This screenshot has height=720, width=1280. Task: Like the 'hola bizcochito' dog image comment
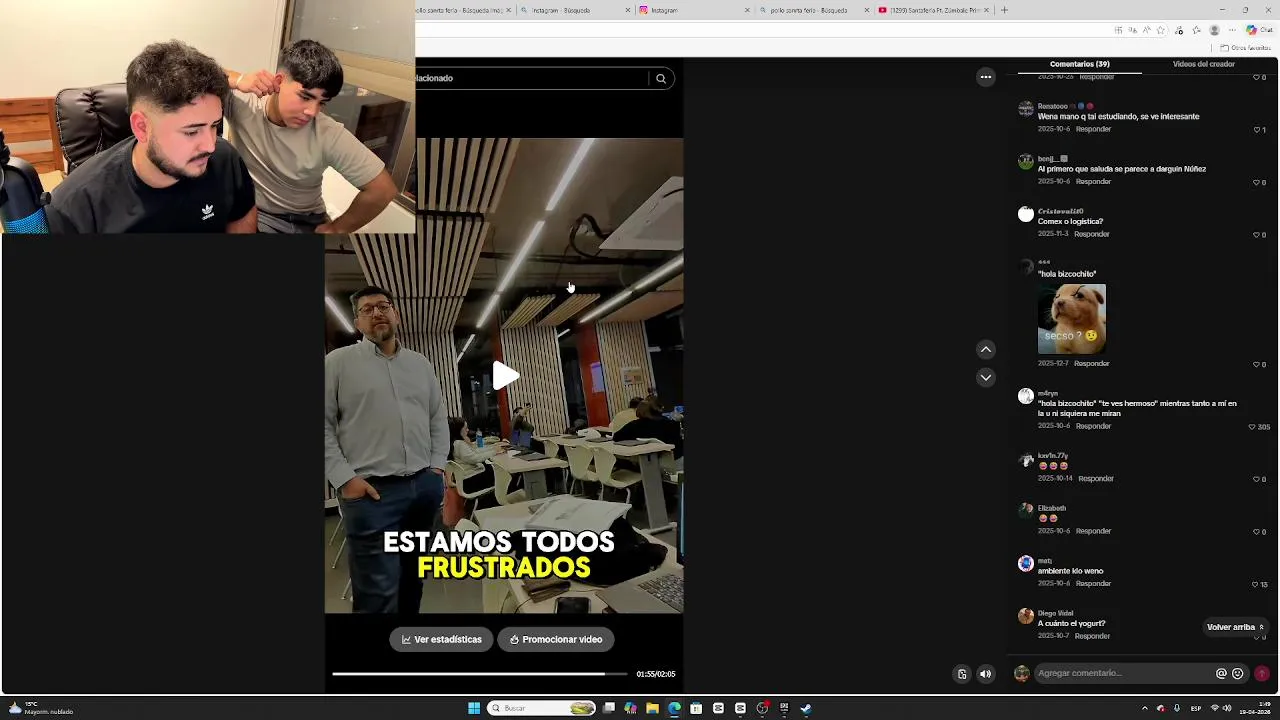click(x=1257, y=365)
